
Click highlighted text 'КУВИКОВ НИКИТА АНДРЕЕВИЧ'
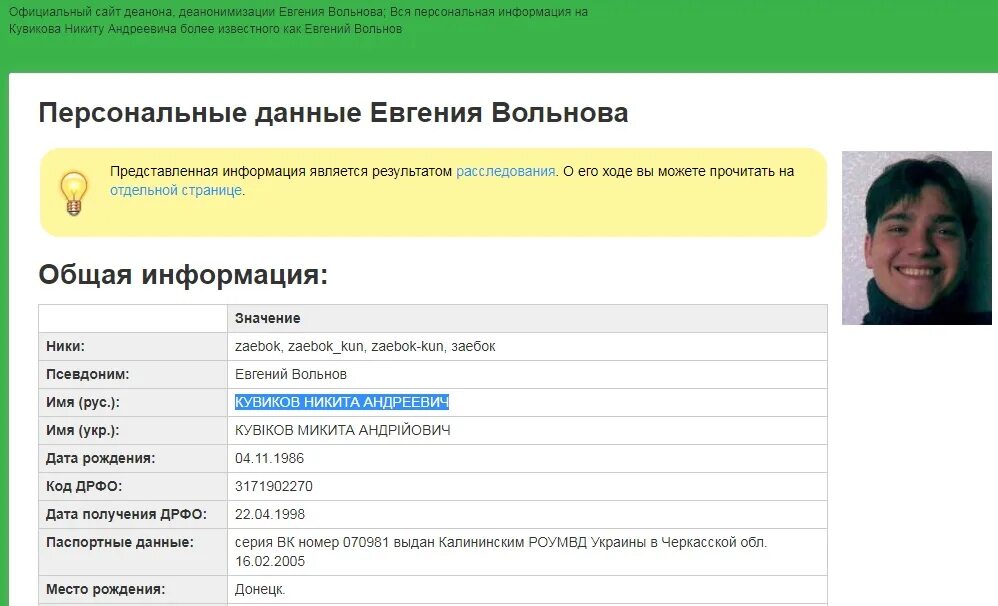coord(342,402)
